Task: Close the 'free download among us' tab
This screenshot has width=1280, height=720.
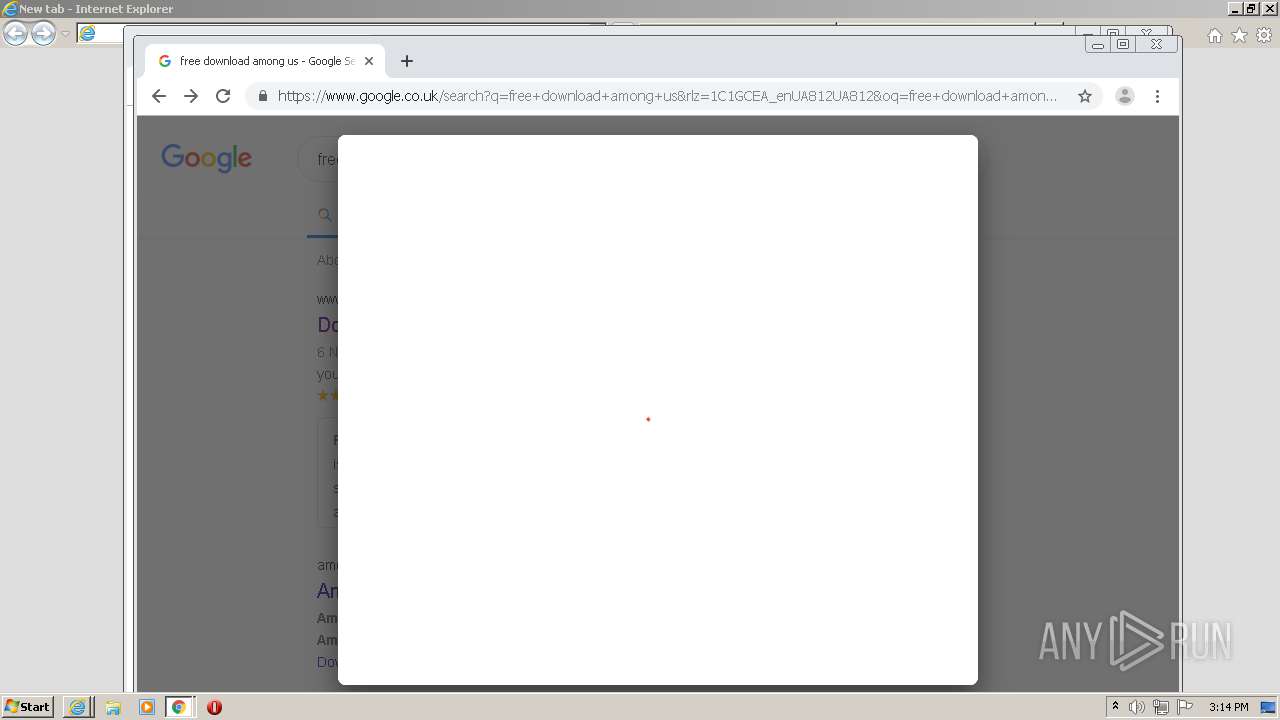Action: click(x=368, y=61)
